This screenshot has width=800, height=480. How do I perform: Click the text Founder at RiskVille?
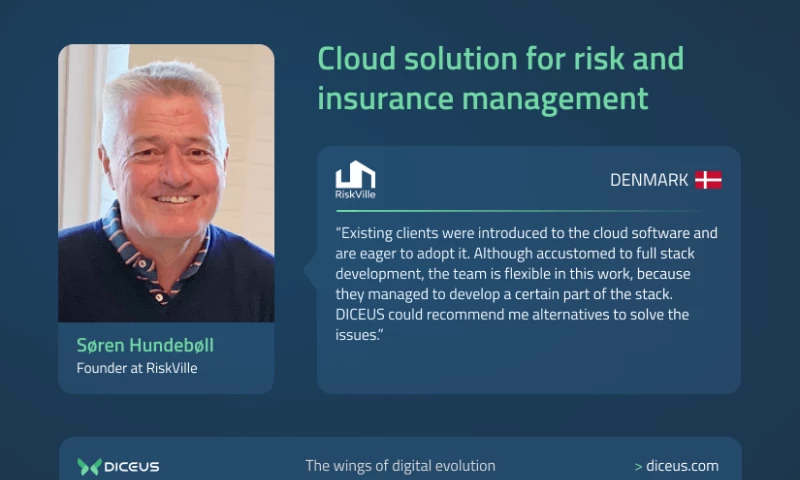(137, 368)
